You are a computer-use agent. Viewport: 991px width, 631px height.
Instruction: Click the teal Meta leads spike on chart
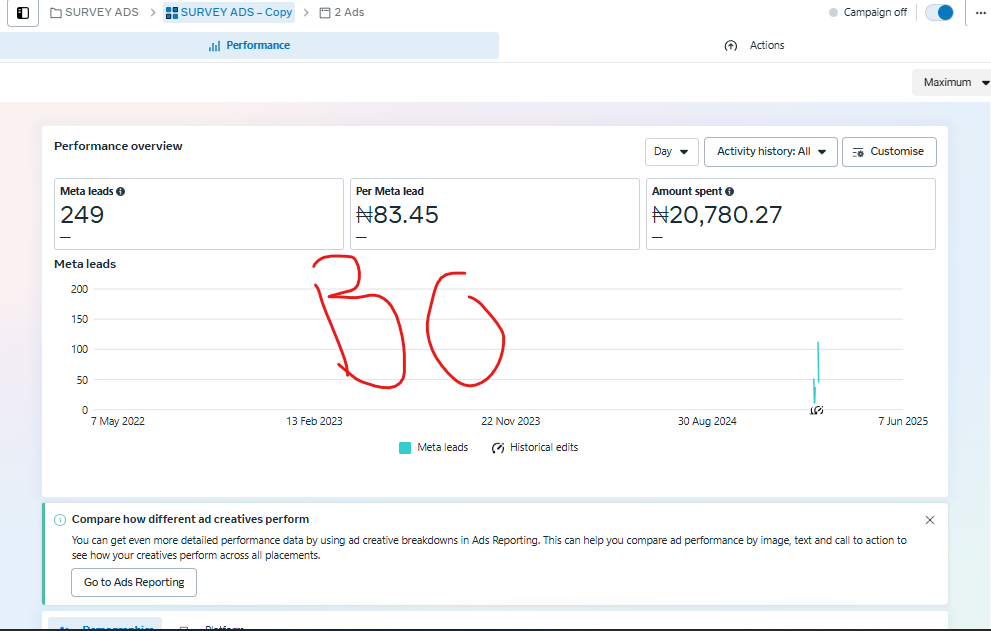pos(818,362)
